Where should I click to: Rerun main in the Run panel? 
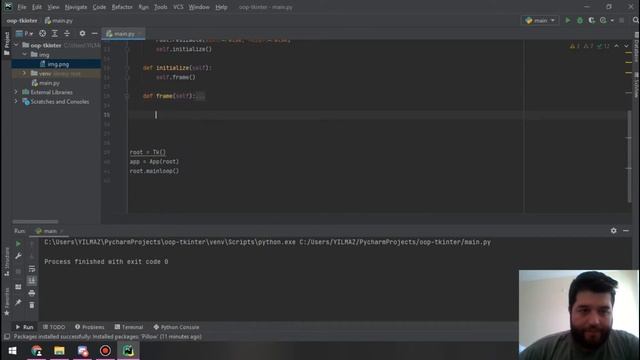click(18, 244)
